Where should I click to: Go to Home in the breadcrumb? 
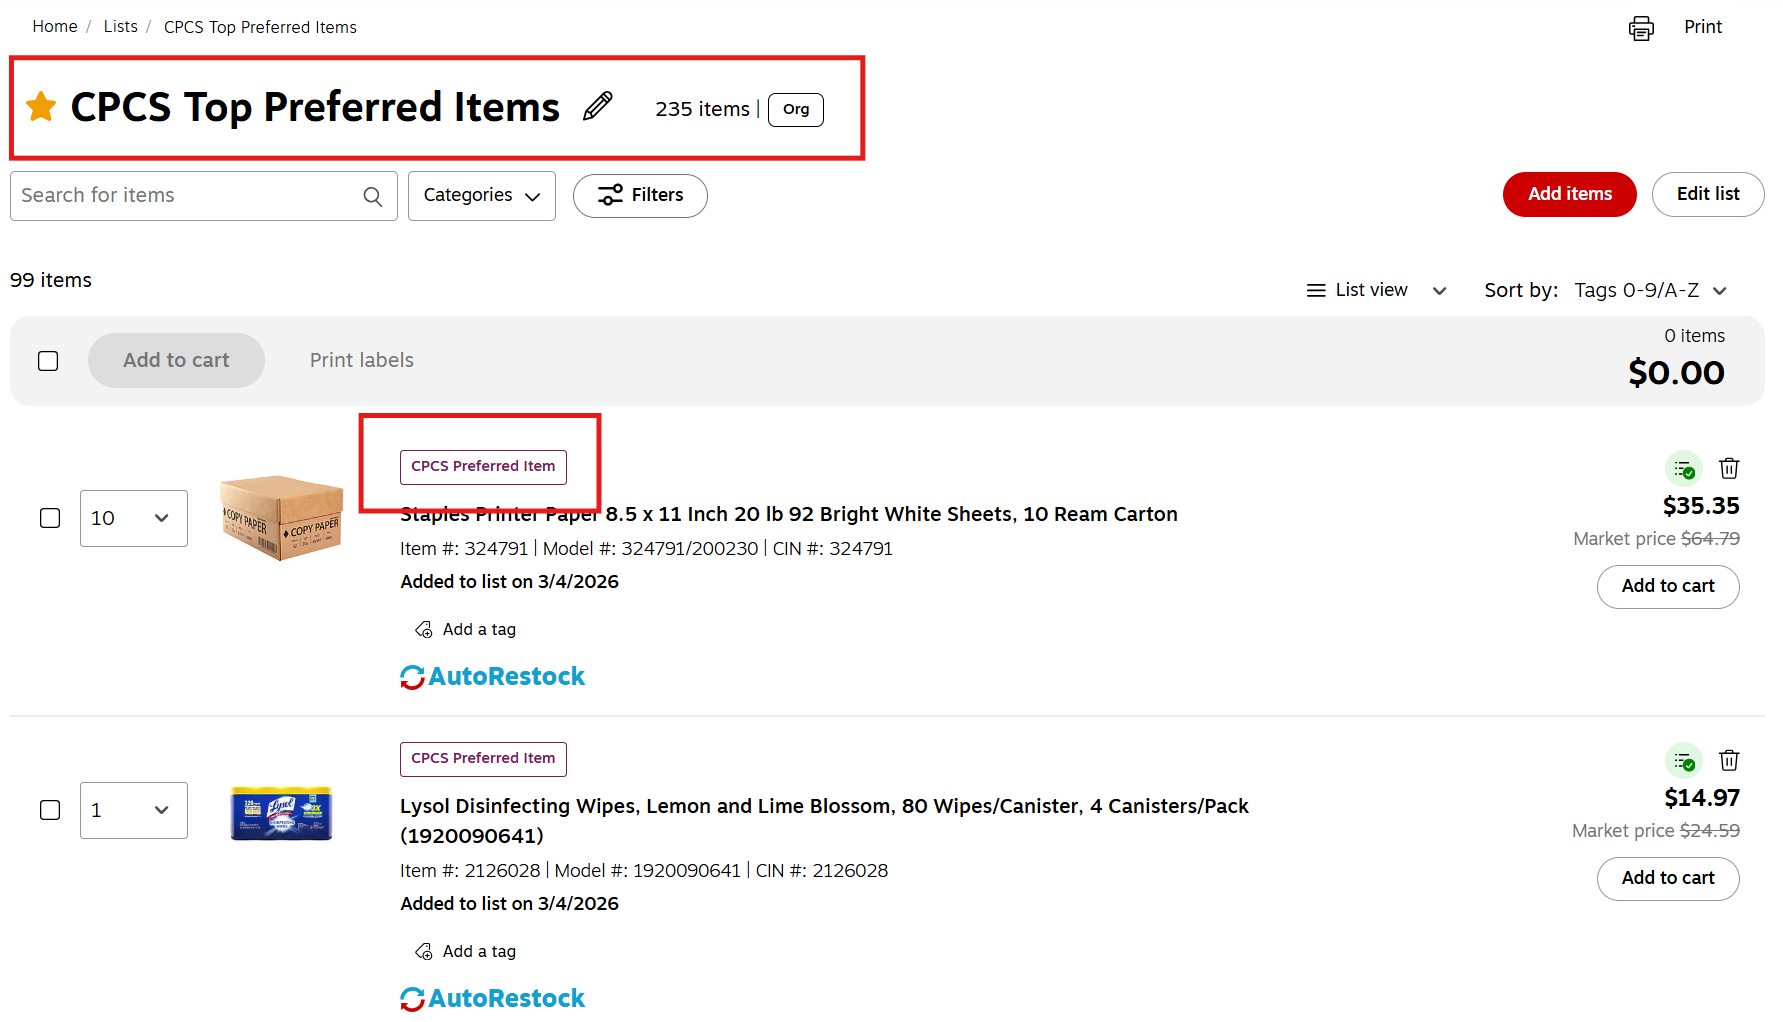55,26
